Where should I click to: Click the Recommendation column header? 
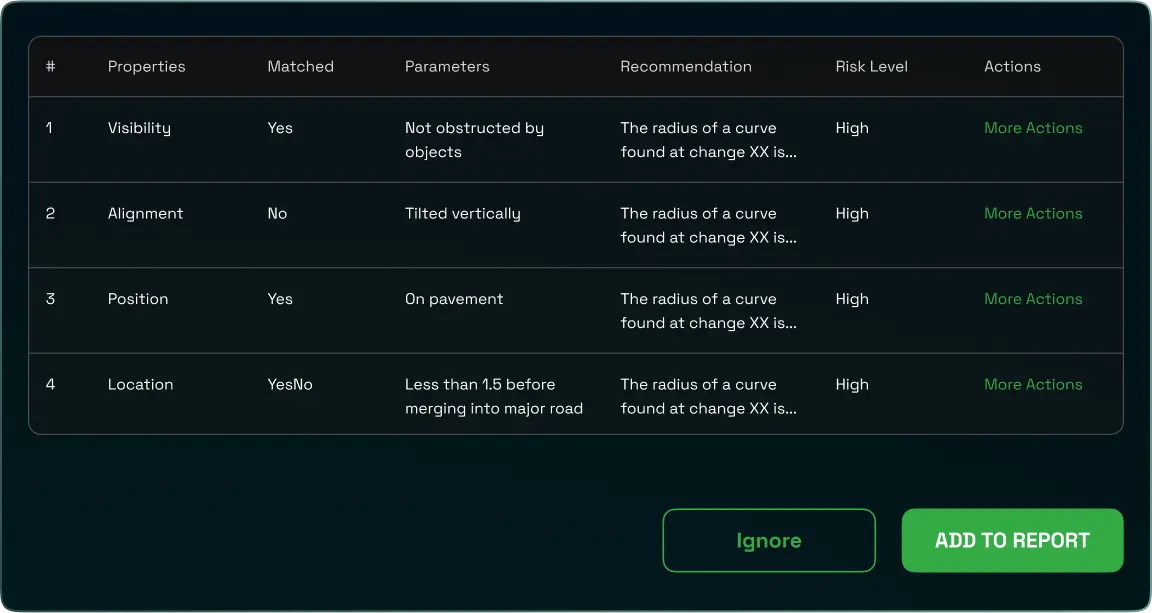point(686,66)
